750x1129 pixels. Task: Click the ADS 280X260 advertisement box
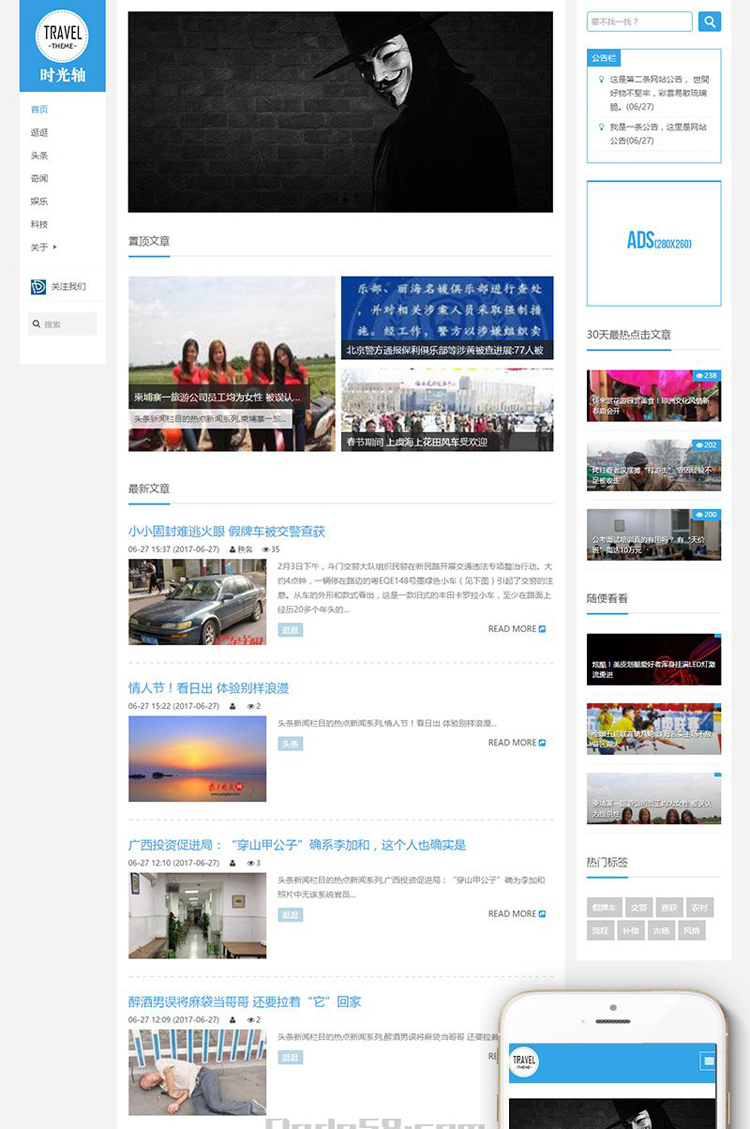pyautogui.click(x=654, y=243)
